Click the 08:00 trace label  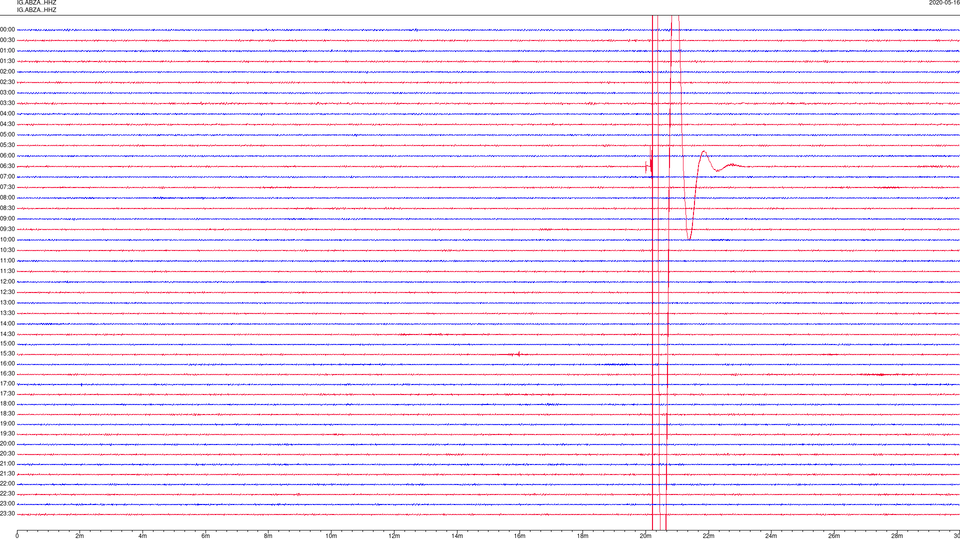[7, 198]
